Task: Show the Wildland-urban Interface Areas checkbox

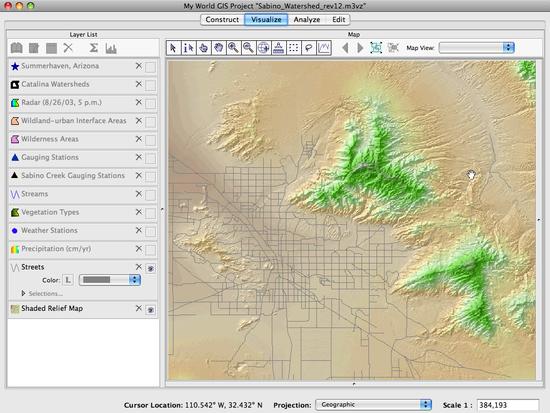Action: coord(150,122)
